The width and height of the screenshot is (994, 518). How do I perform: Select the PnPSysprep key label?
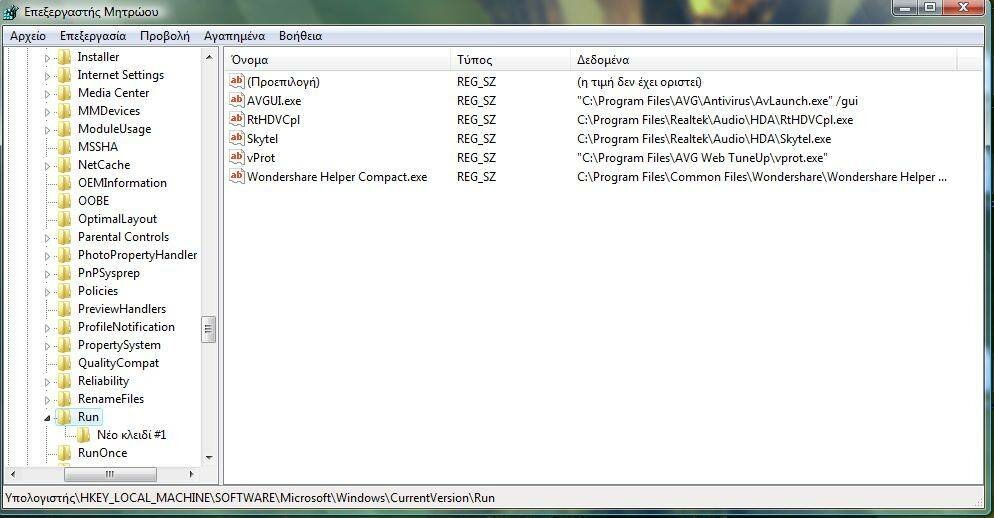(x=108, y=273)
